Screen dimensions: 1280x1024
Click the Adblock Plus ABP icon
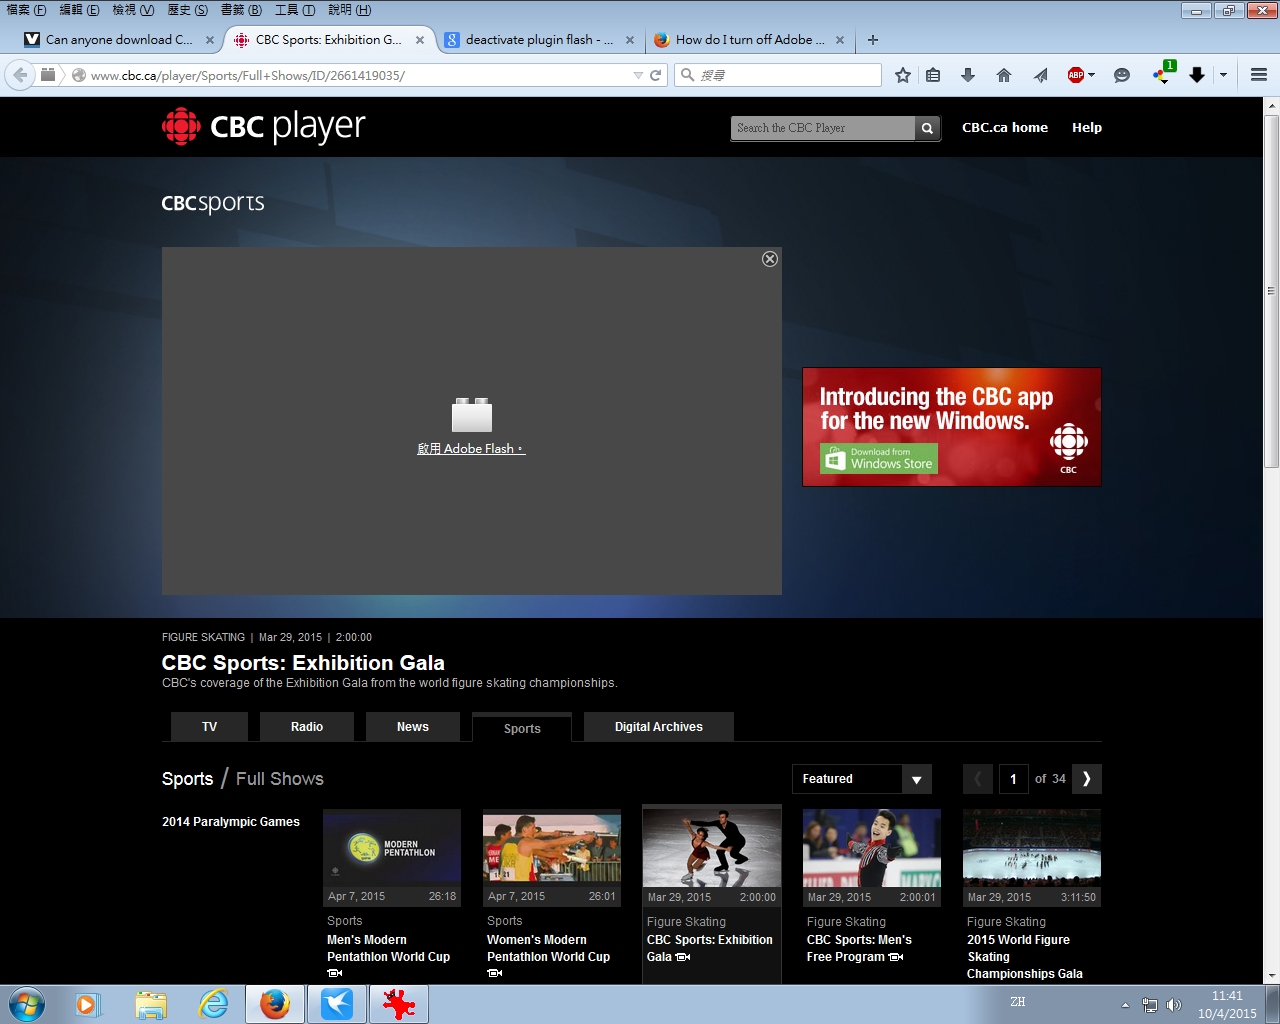tap(1076, 75)
